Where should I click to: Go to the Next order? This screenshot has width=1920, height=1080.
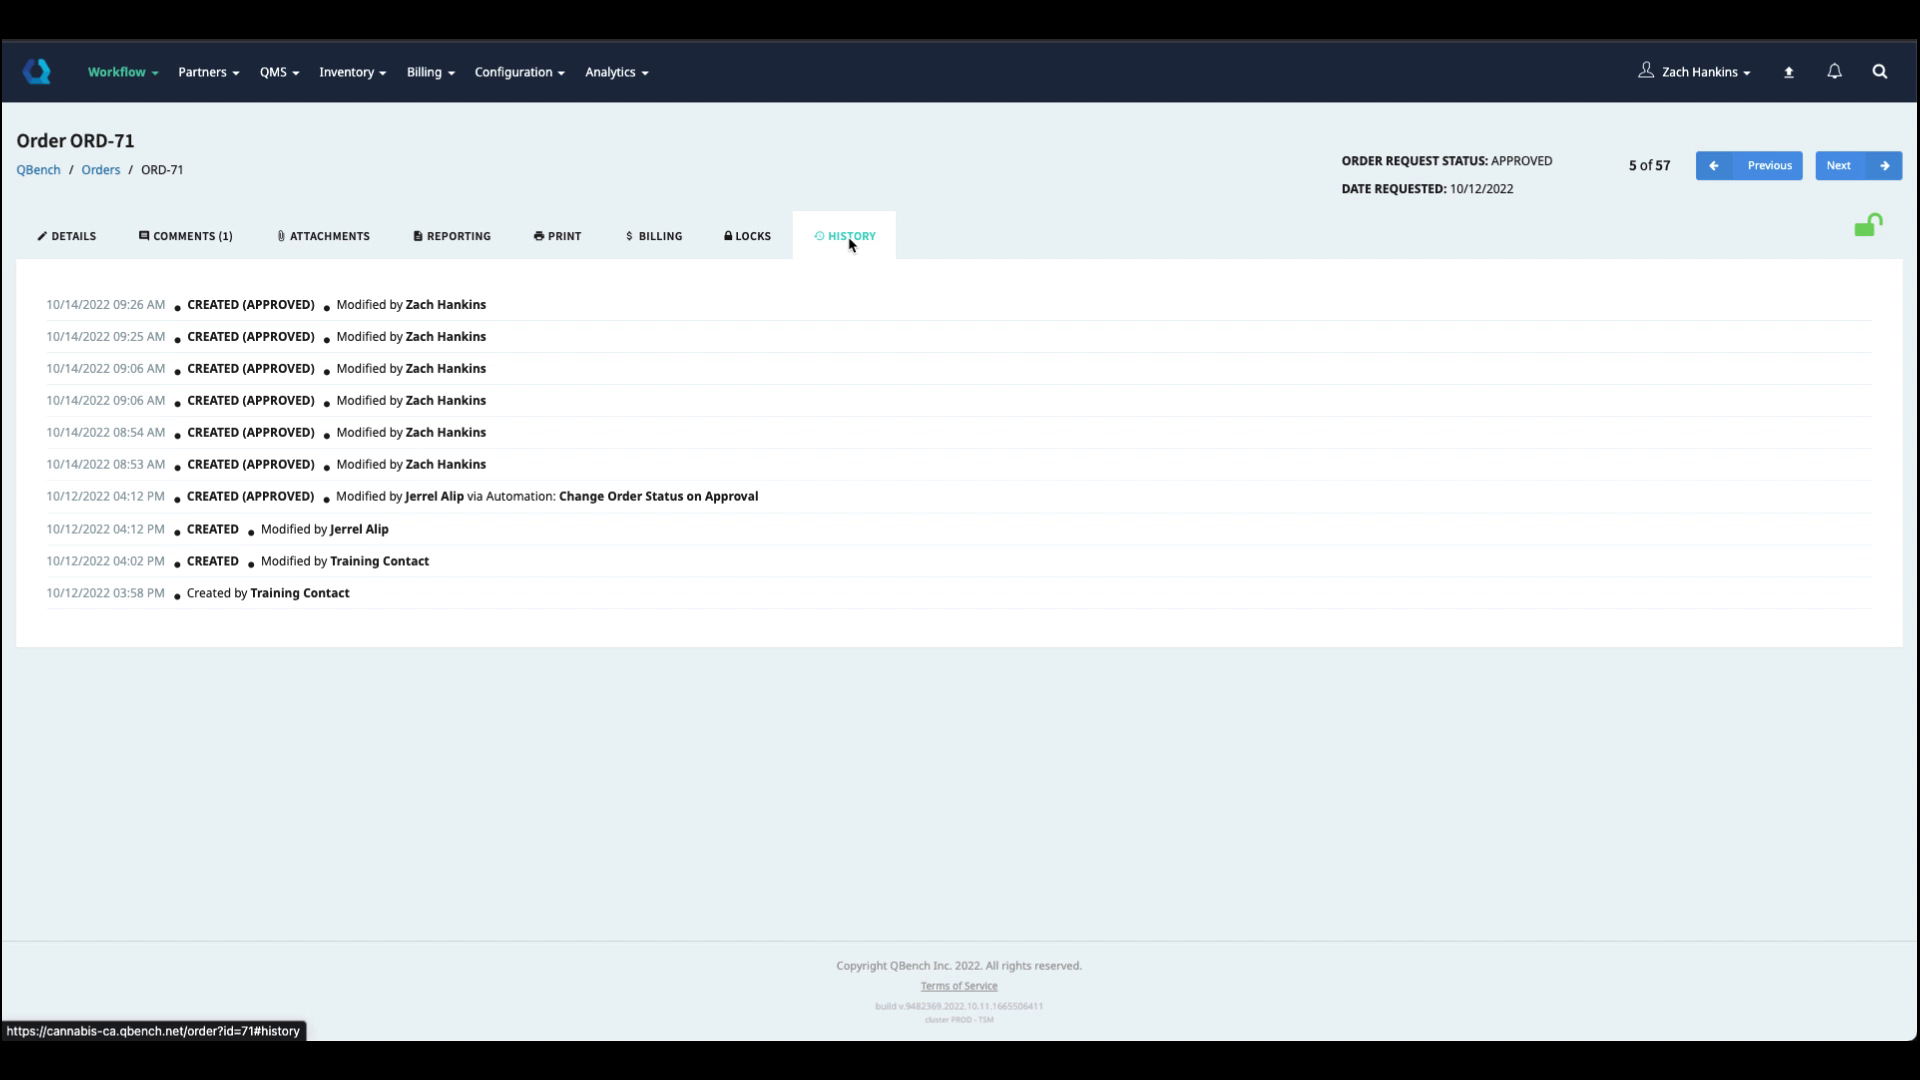[1858, 166]
